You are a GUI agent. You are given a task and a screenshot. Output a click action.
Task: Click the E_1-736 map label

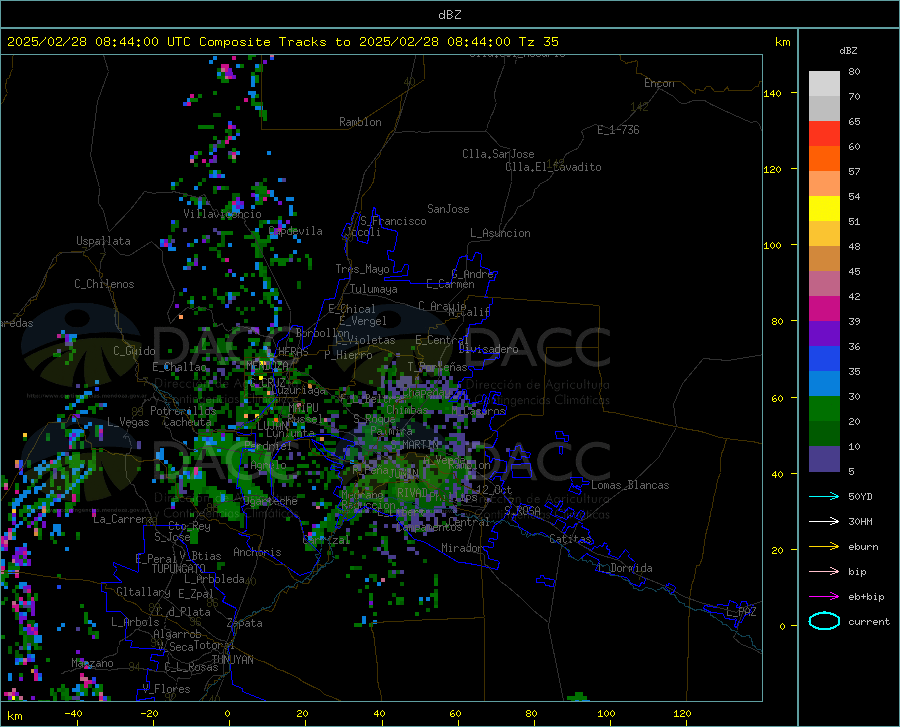click(618, 130)
